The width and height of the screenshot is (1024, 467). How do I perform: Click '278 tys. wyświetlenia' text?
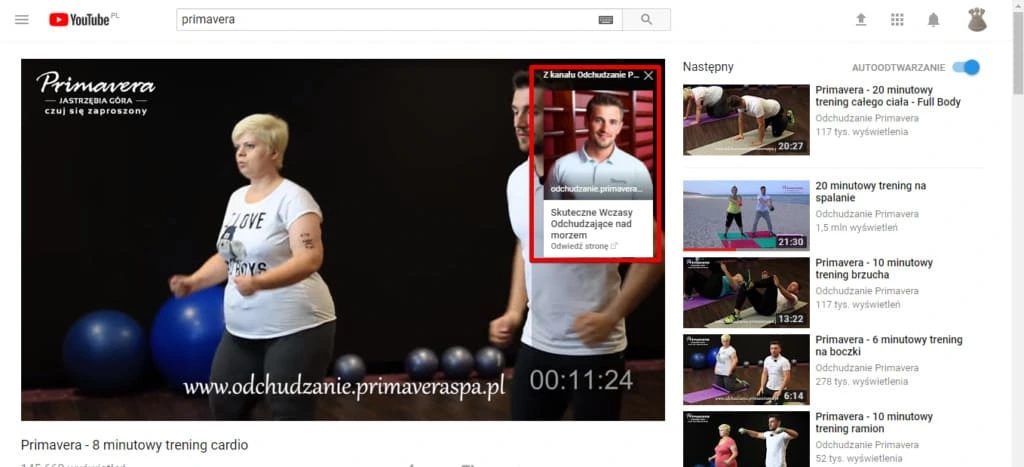861,381
